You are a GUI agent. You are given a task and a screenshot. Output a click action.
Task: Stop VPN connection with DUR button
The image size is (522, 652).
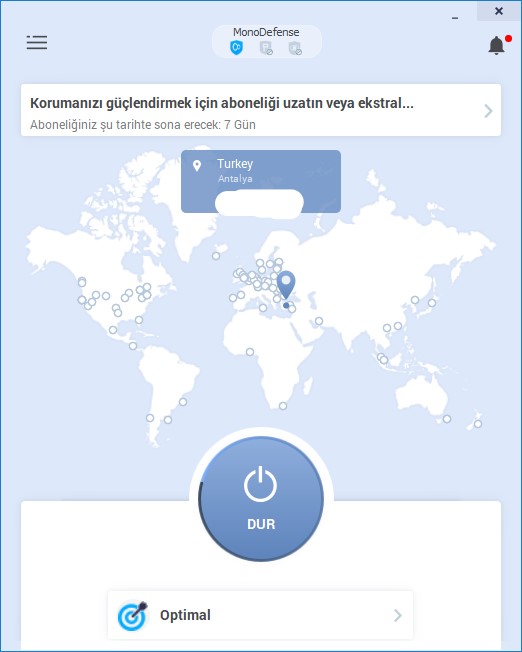point(261,499)
